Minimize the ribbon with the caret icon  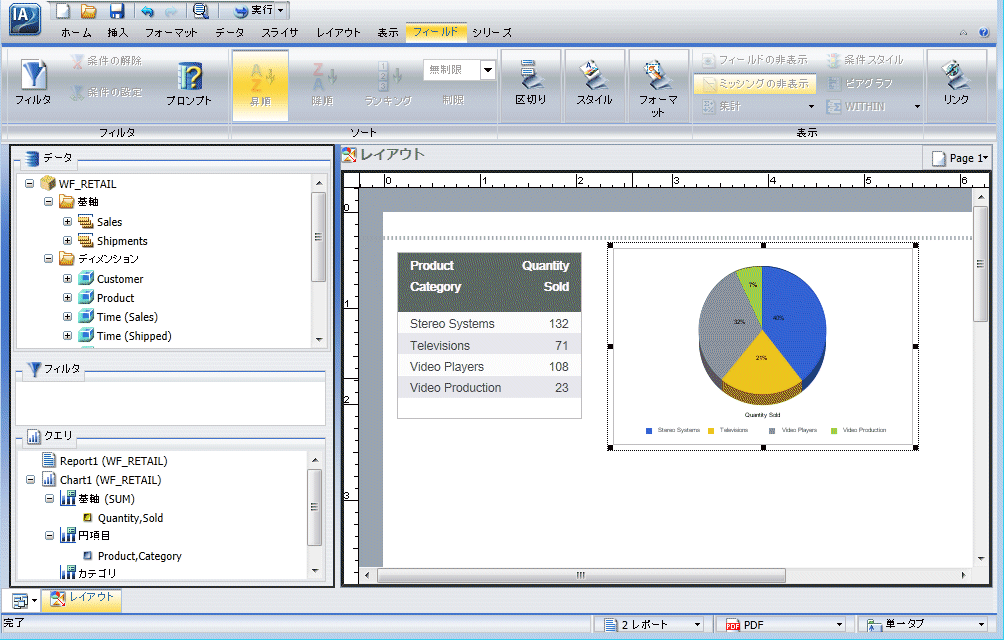click(963, 33)
